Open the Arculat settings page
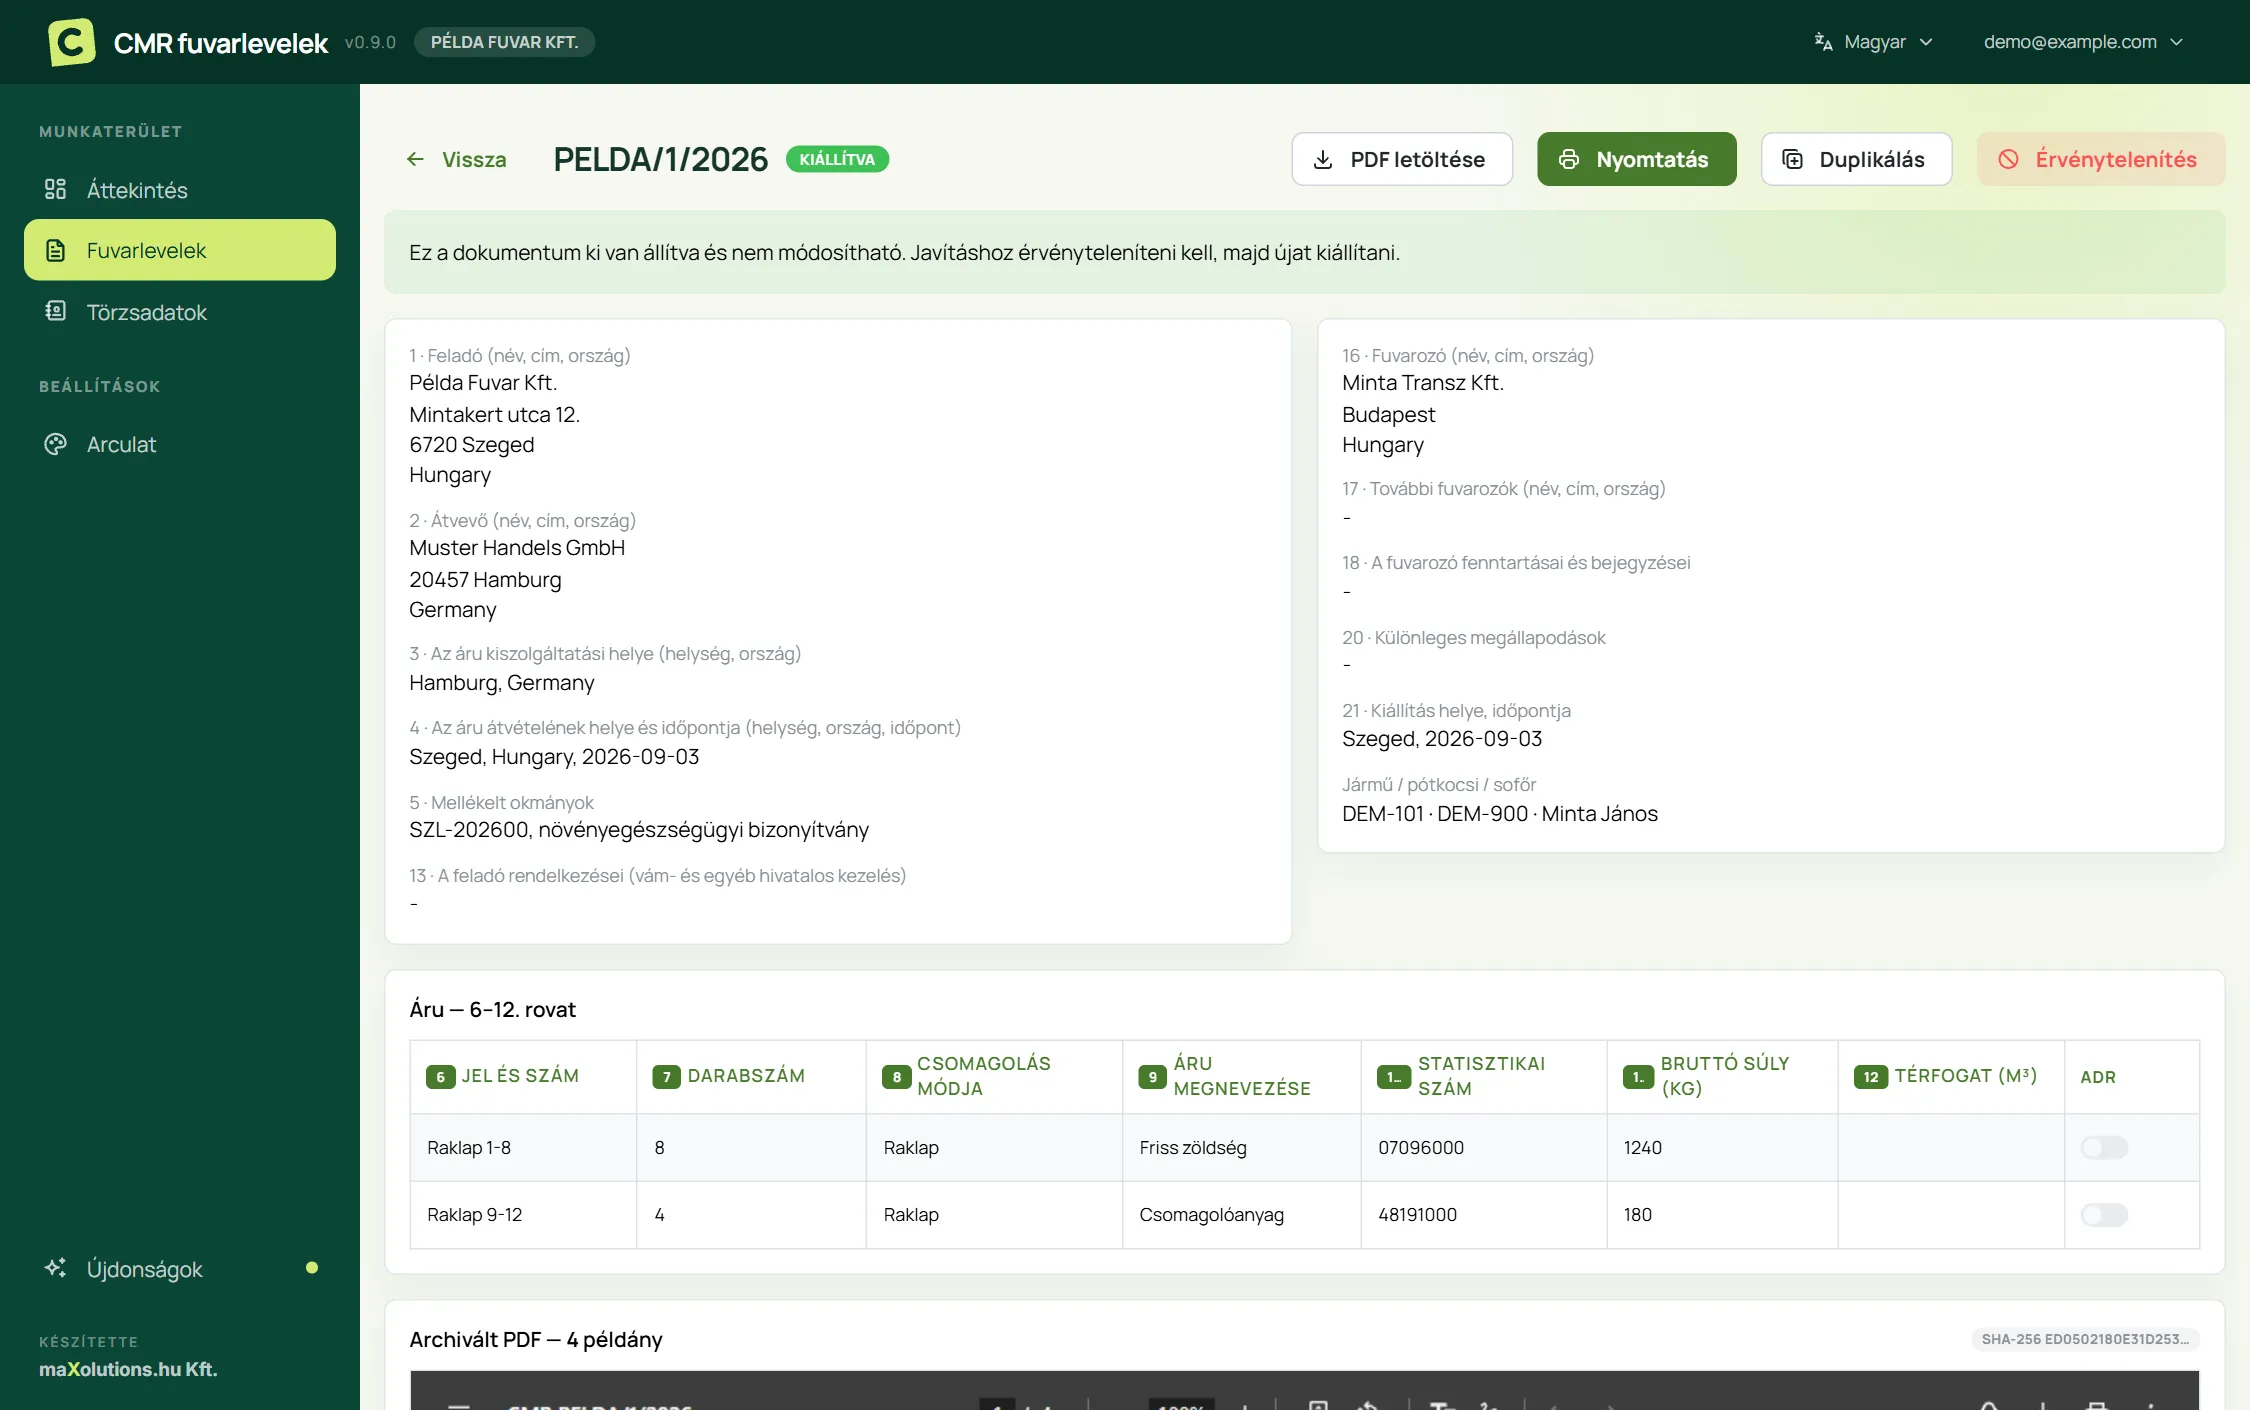This screenshot has width=2250, height=1410. (180, 444)
